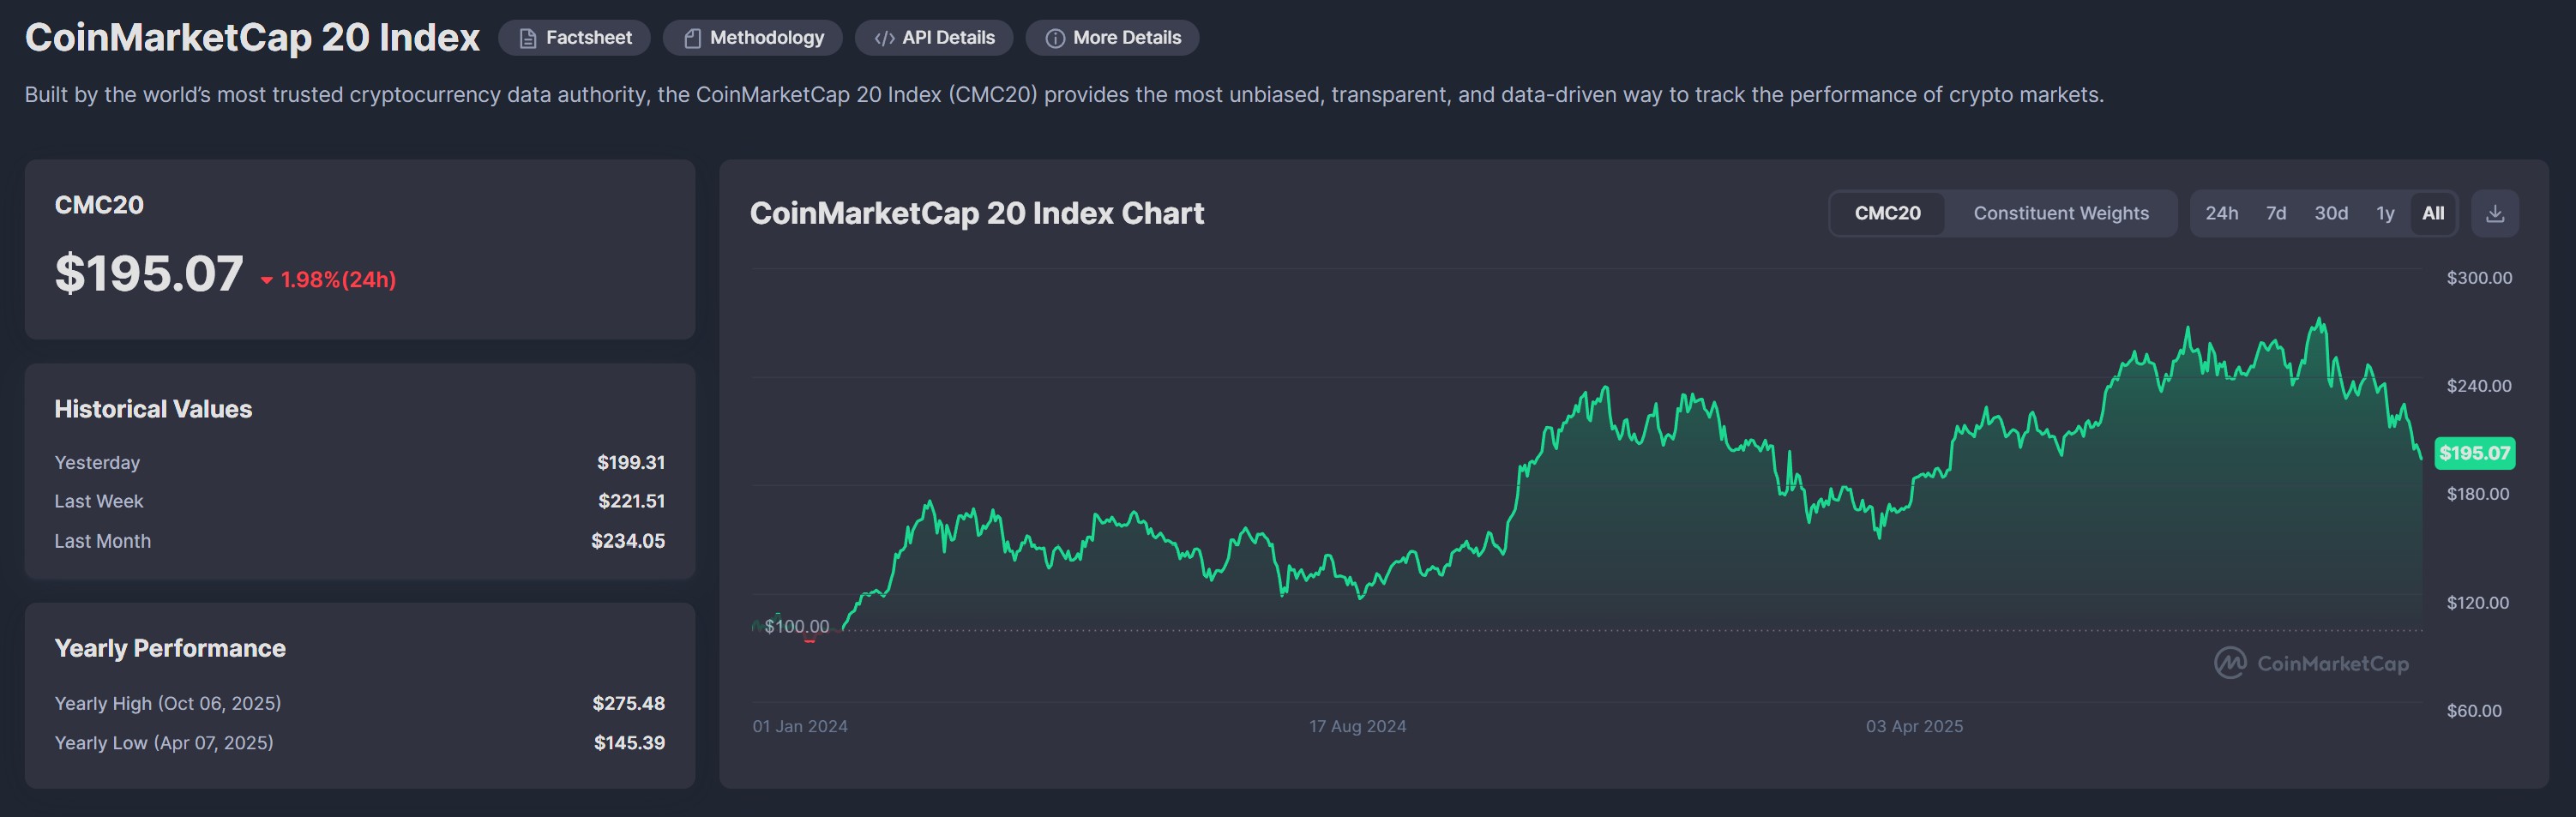
Task: Switch chart to Constituent Weights
Action: [2060, 214]
